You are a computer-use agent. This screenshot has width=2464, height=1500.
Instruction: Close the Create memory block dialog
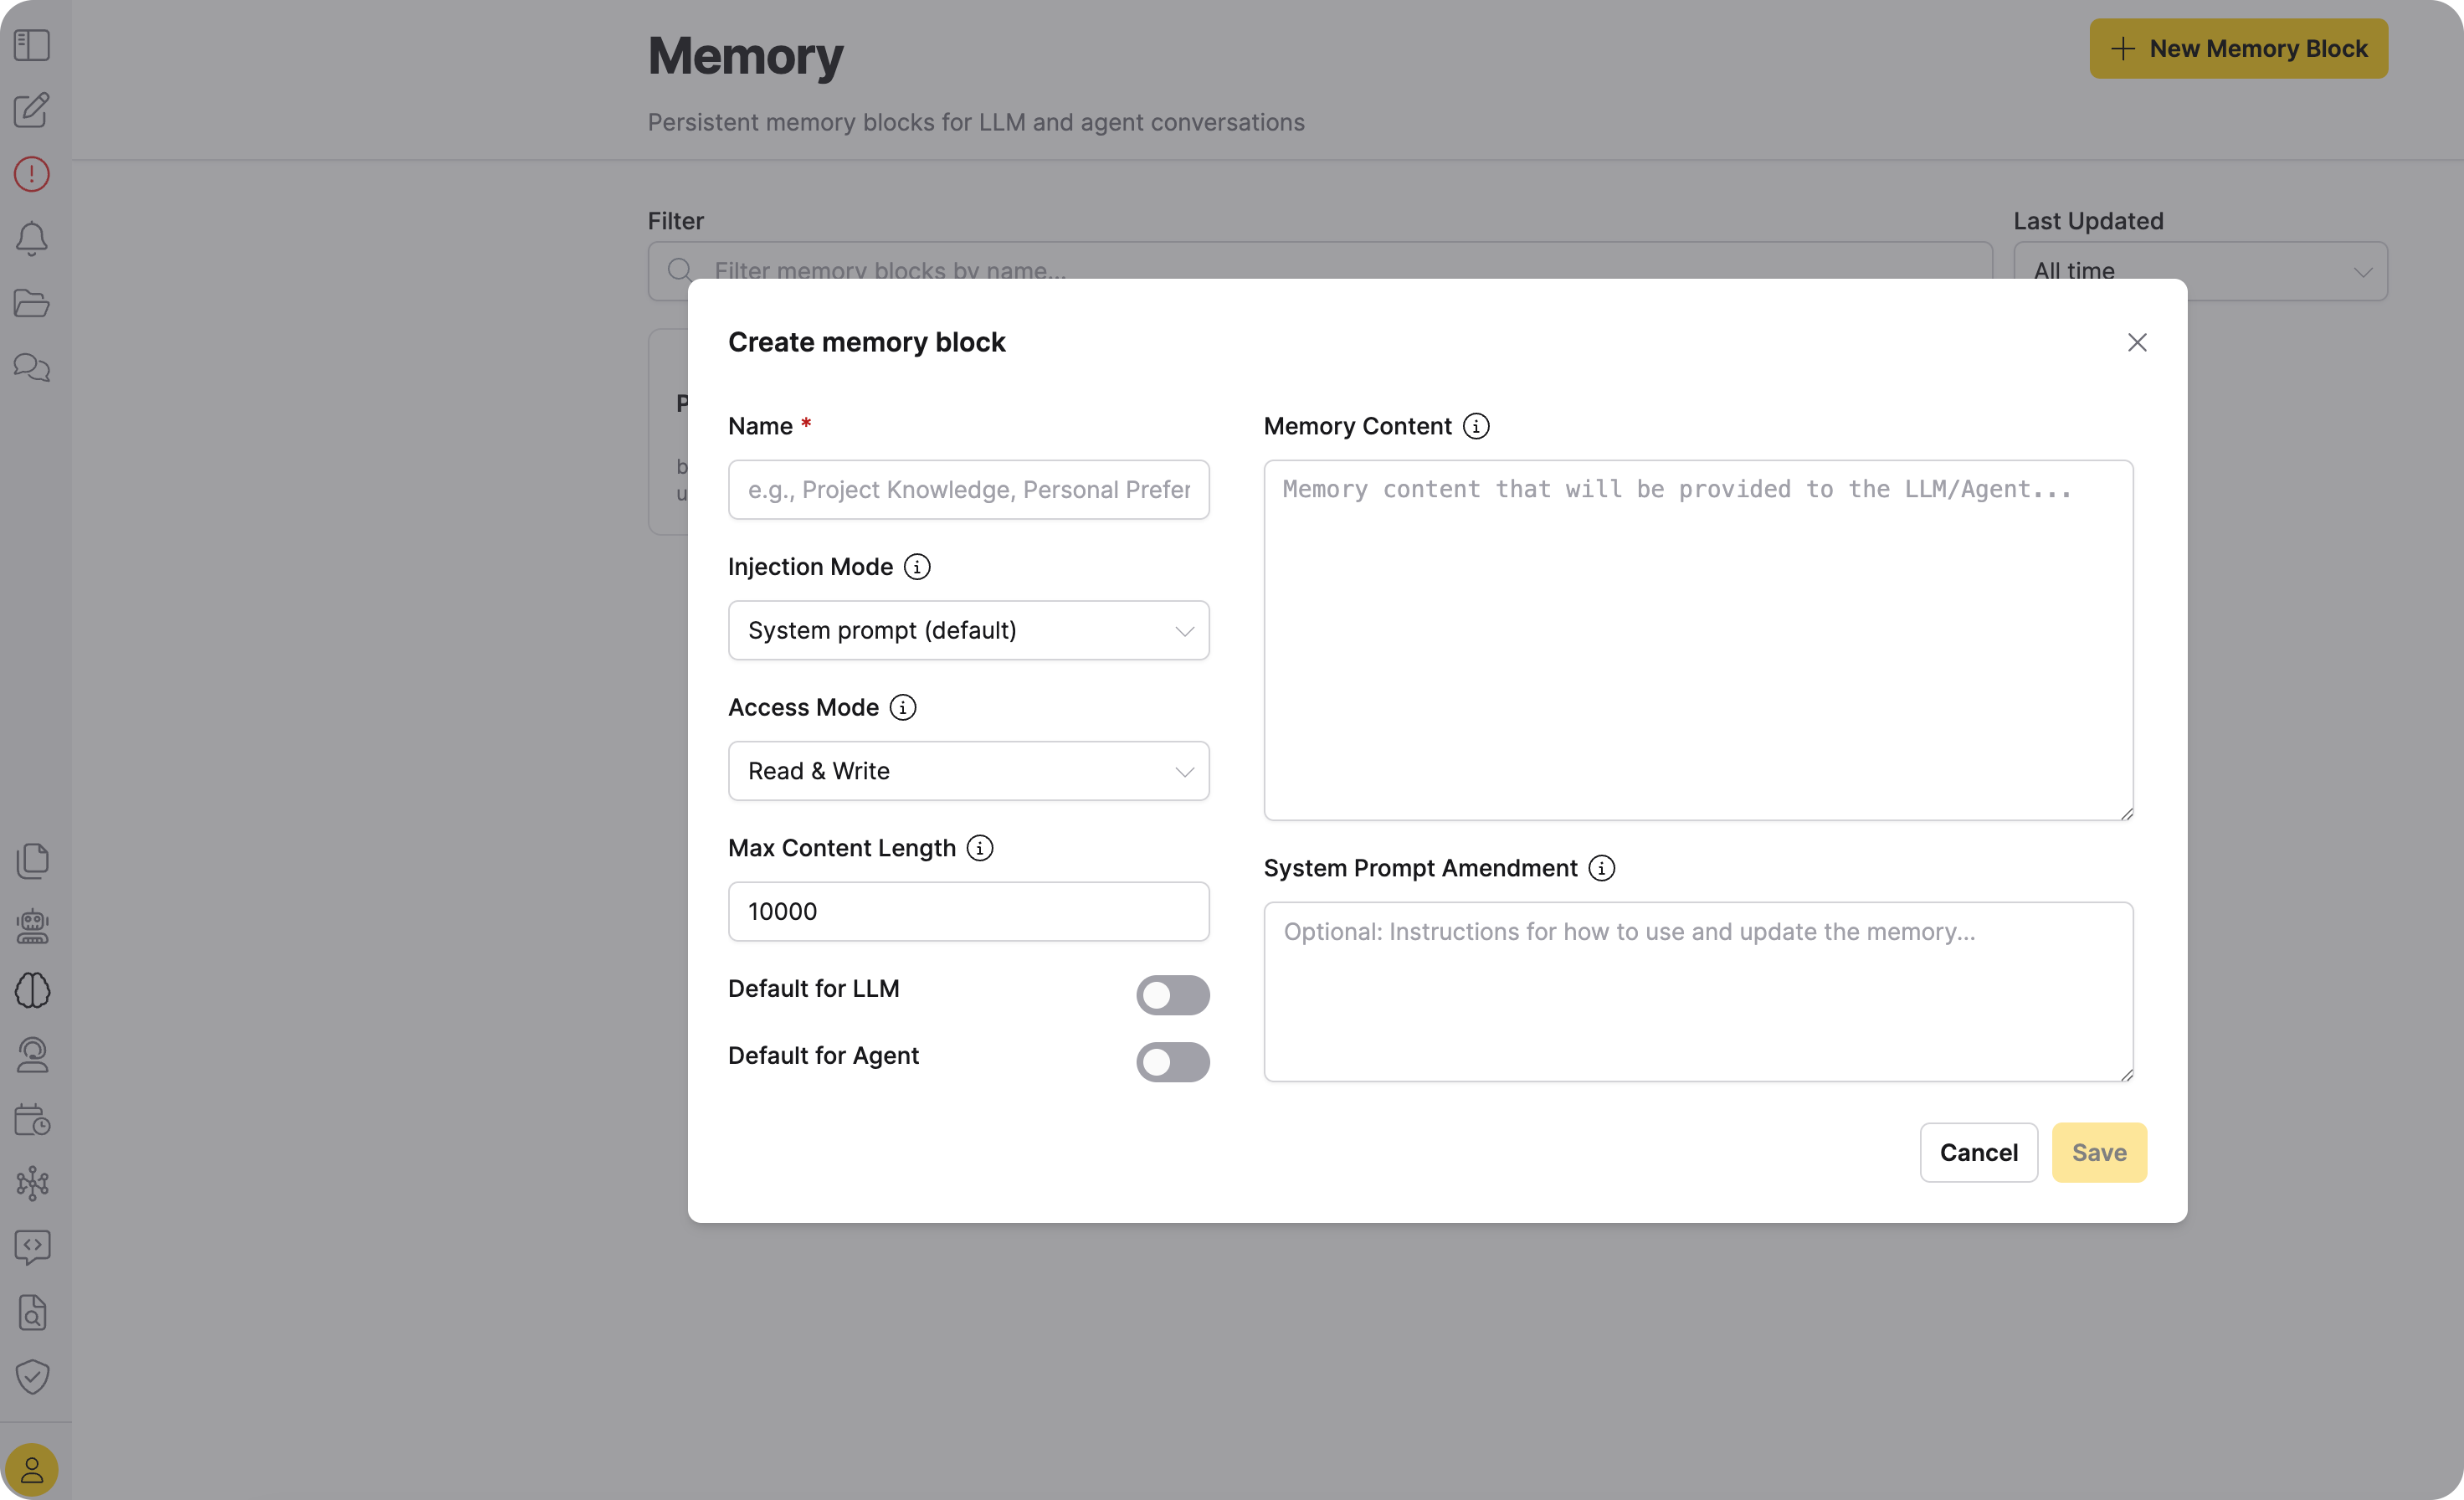[2137, 342]
